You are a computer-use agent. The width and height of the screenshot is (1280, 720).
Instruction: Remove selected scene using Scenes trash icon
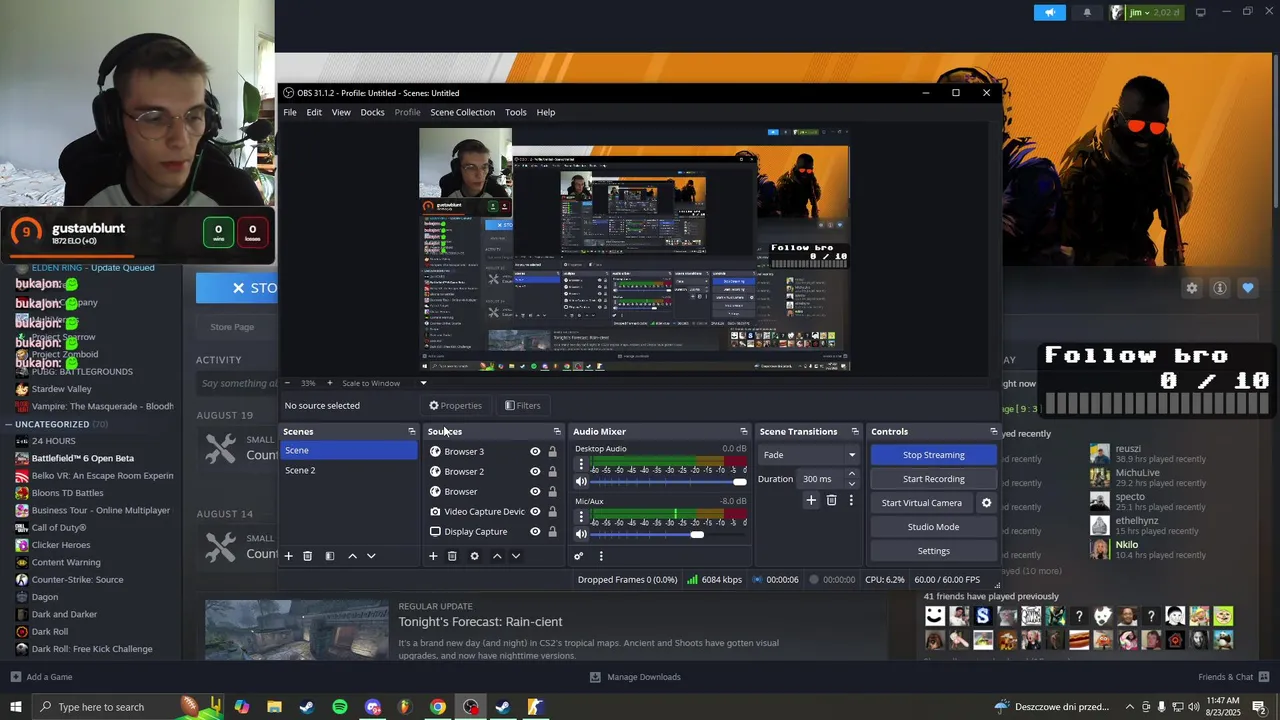(x=308, y=556)
